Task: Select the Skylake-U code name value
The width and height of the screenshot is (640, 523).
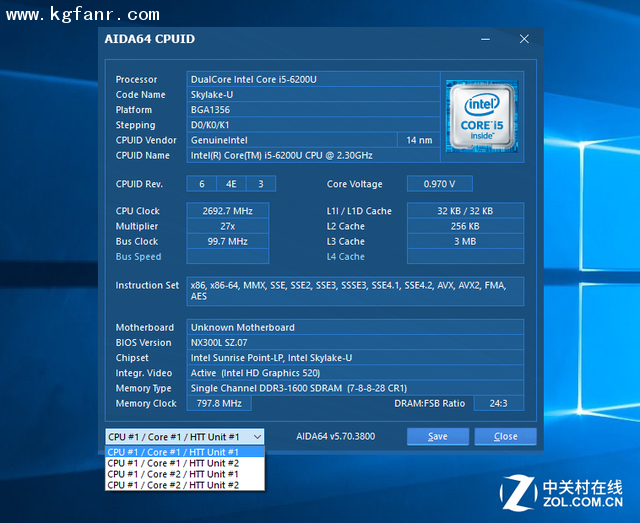Action: click(313, 95)
